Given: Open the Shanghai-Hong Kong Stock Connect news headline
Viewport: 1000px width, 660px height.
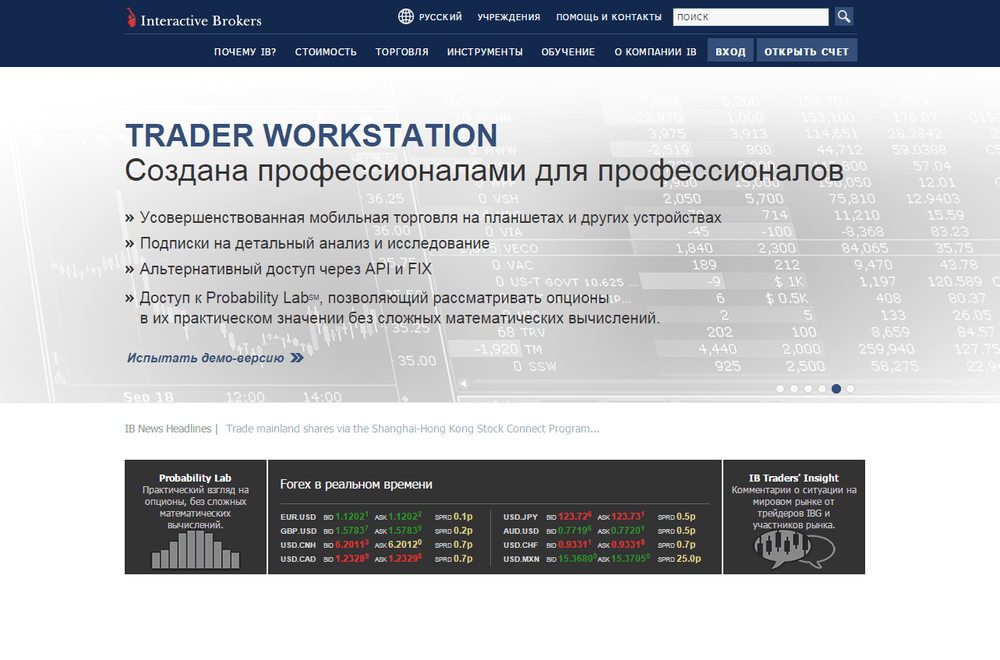Looking at the screenshot, I should pos(413,429).
